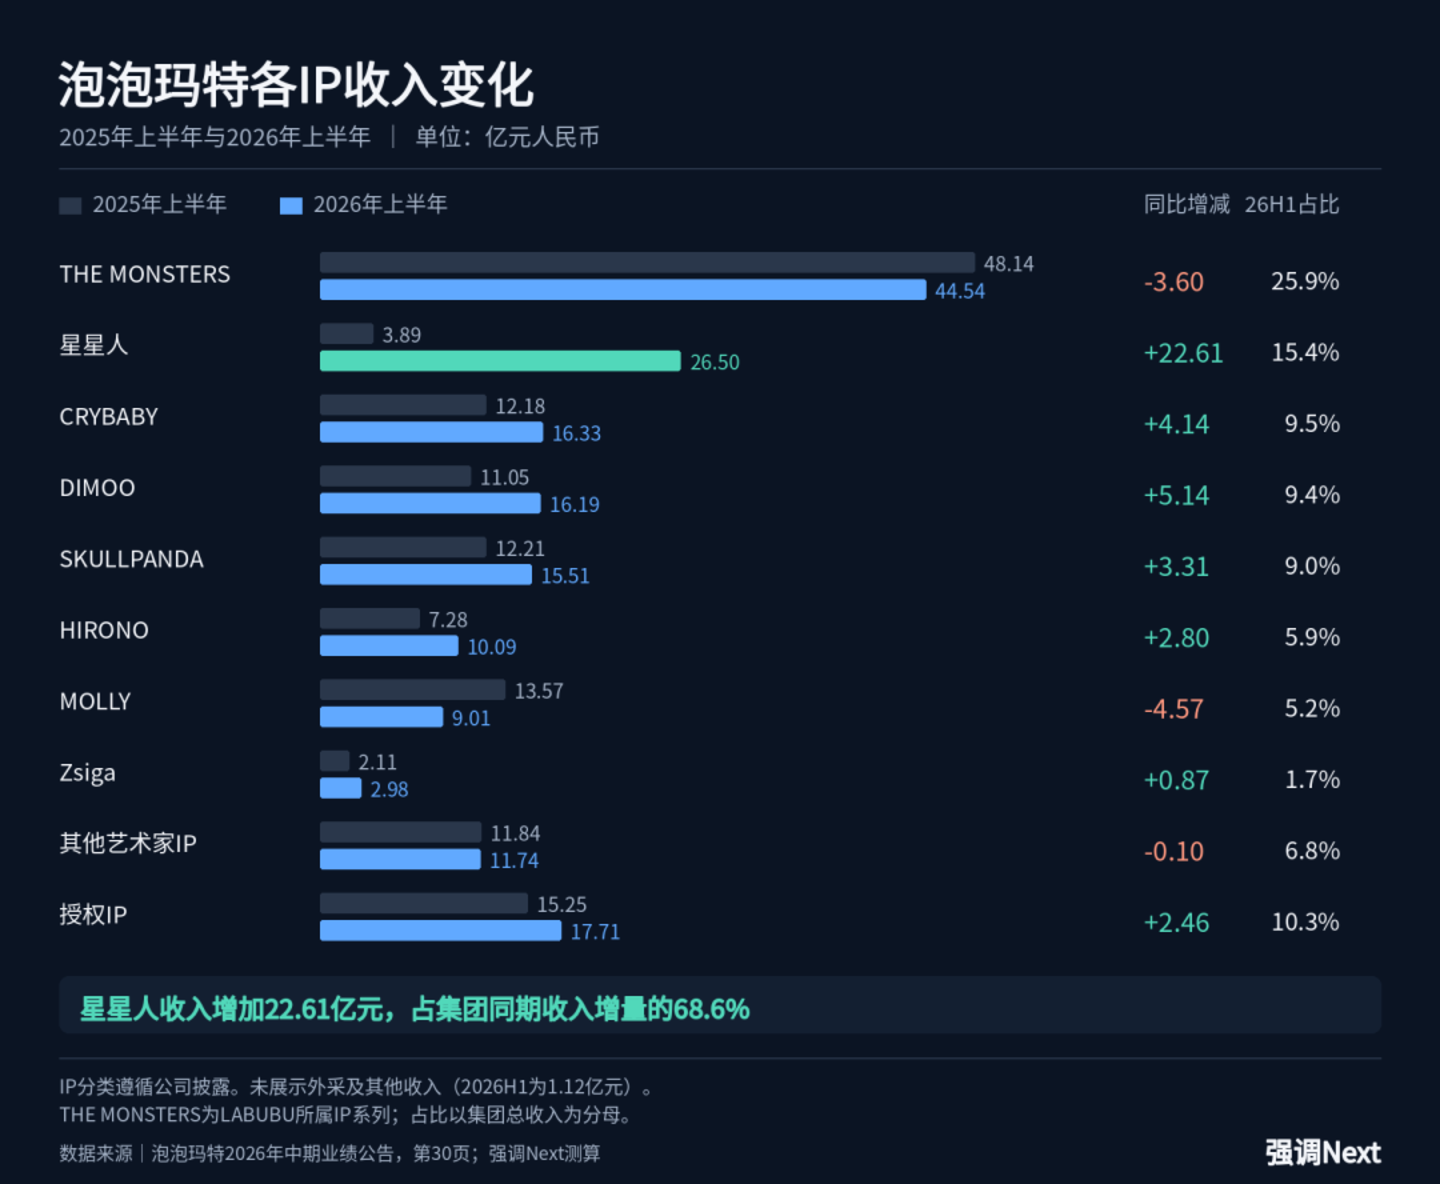This screenshot has height=1184, width=1440.
Task: Click the 26H1占比 column header
Action: tap(1292, 205)
